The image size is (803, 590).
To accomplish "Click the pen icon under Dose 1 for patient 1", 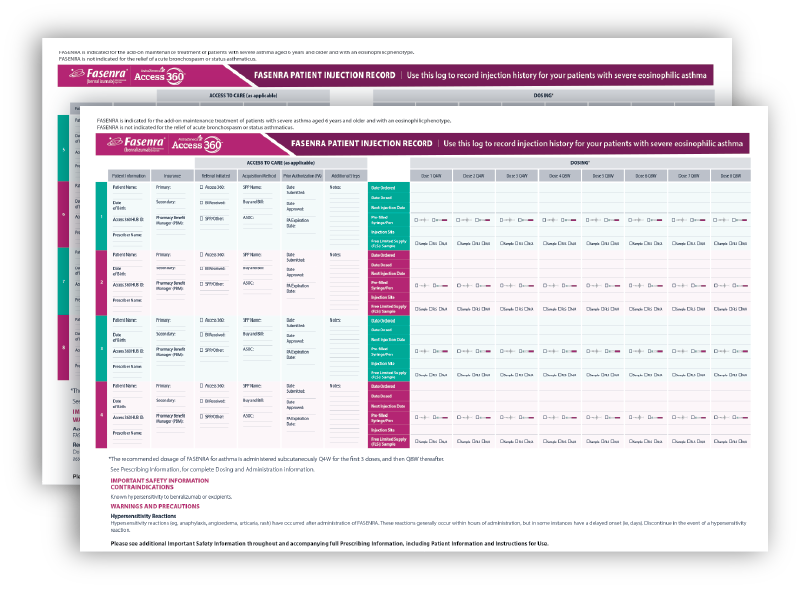I will [x=439, y=220].
